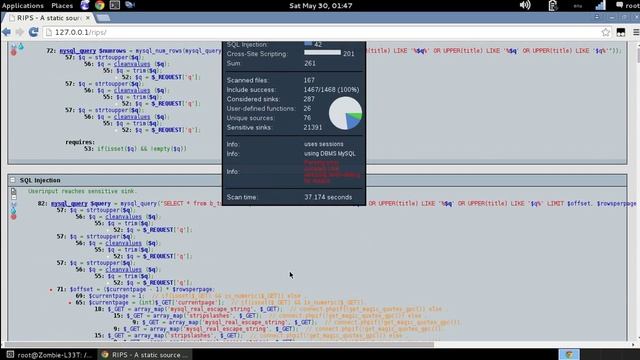Go back in the browser
The image size is (640, 360).
point(7,32)
